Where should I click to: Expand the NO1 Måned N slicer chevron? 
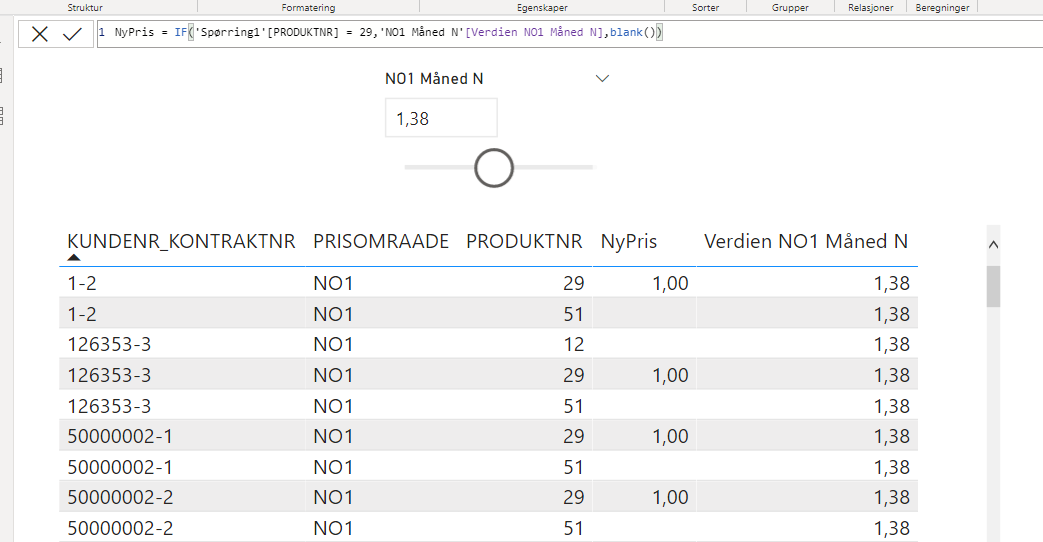point(602,78)
